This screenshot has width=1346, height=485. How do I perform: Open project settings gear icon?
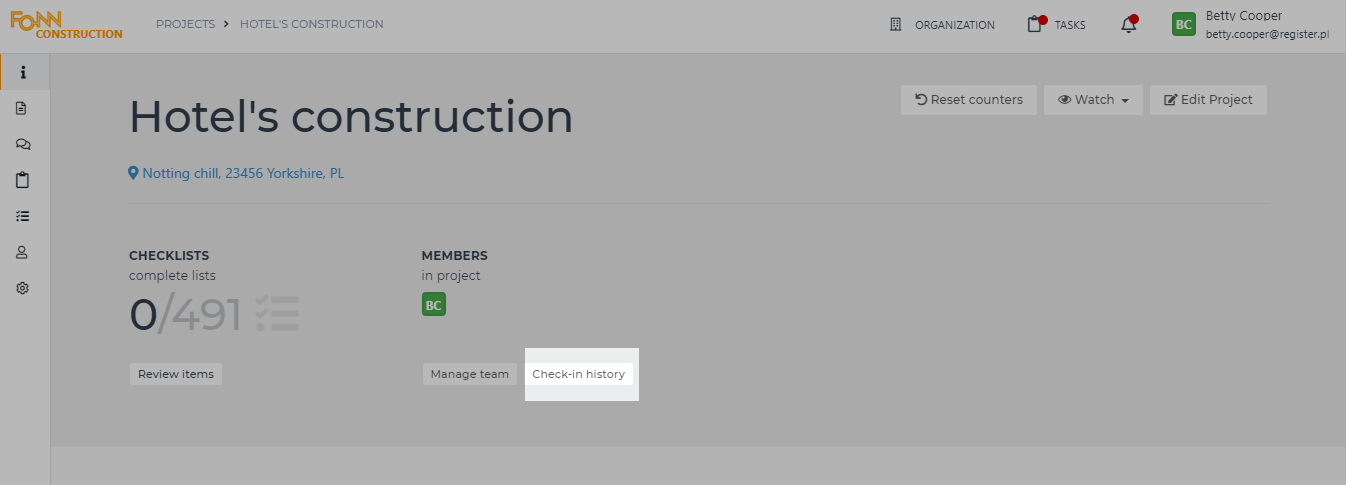tap(22, 288)
